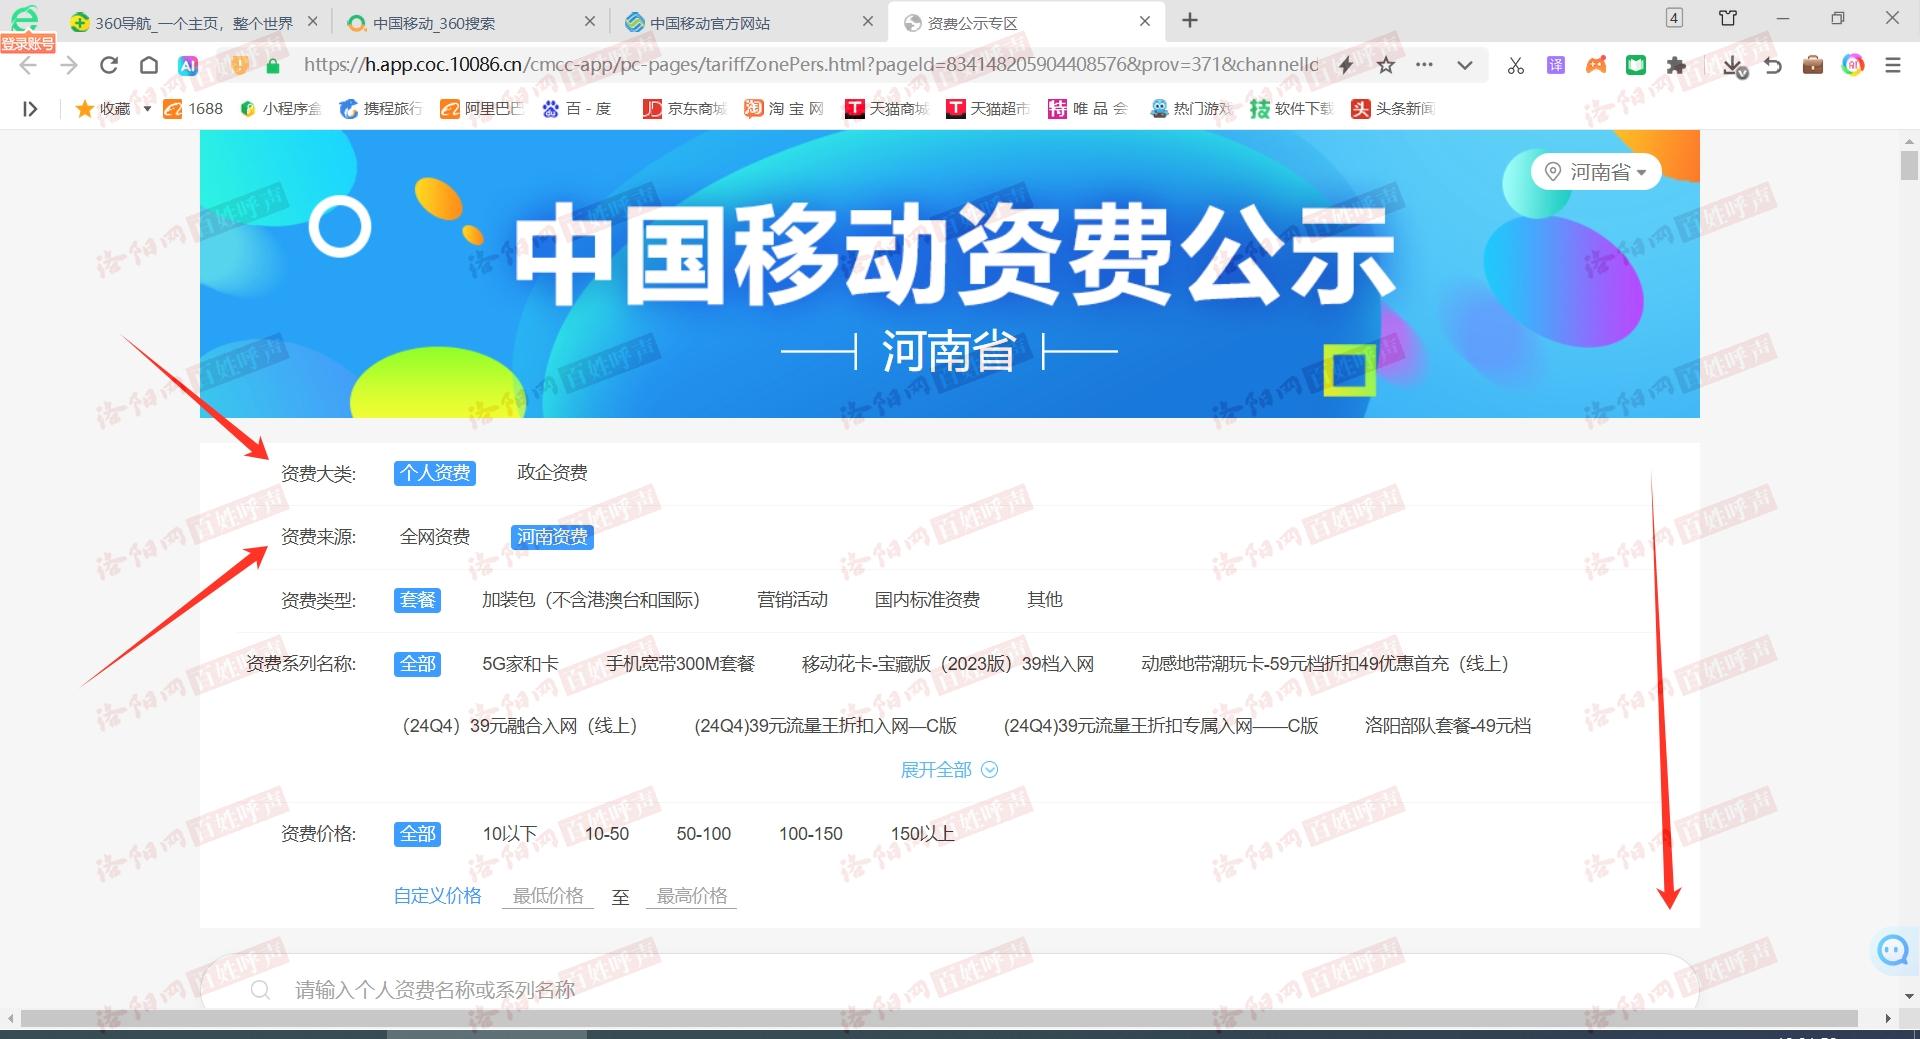Click the vertical scrollbar thumb
The width and height of the screenshot is (1920, 1039).
1909,164
